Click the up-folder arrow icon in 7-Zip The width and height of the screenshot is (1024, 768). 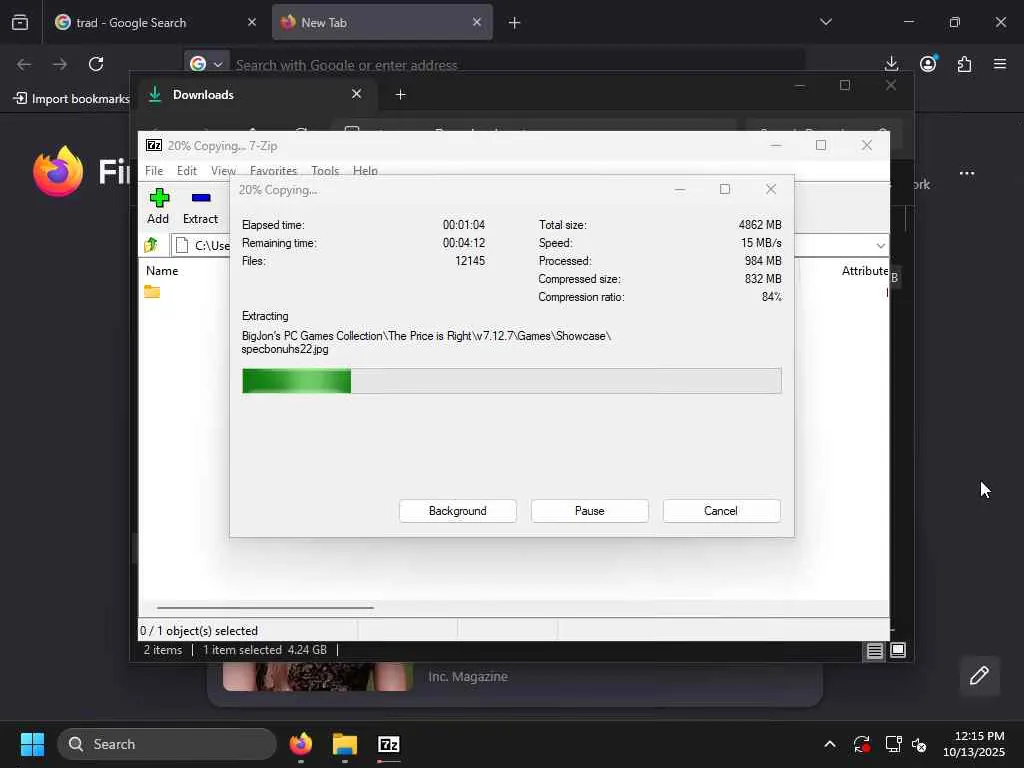(x=152, y=245)
